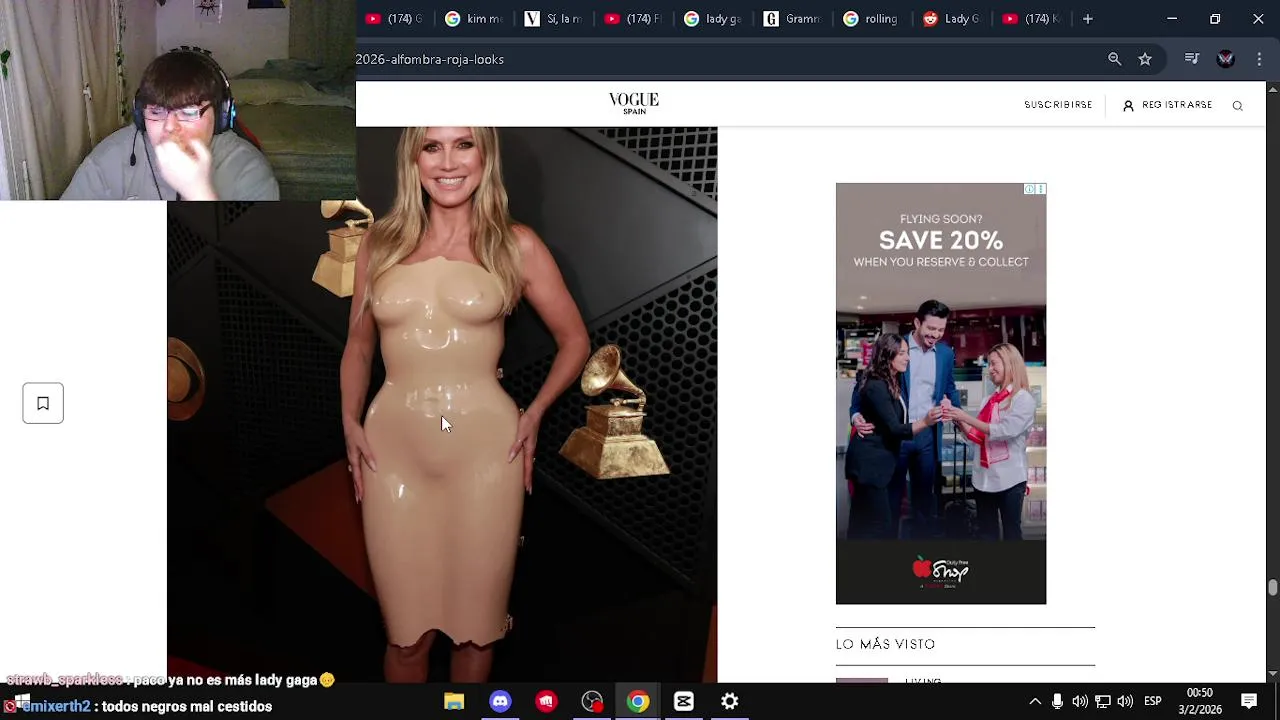Click the bookmark save-article icon
The image size is (1280, 720).
(x=43, y=403)
